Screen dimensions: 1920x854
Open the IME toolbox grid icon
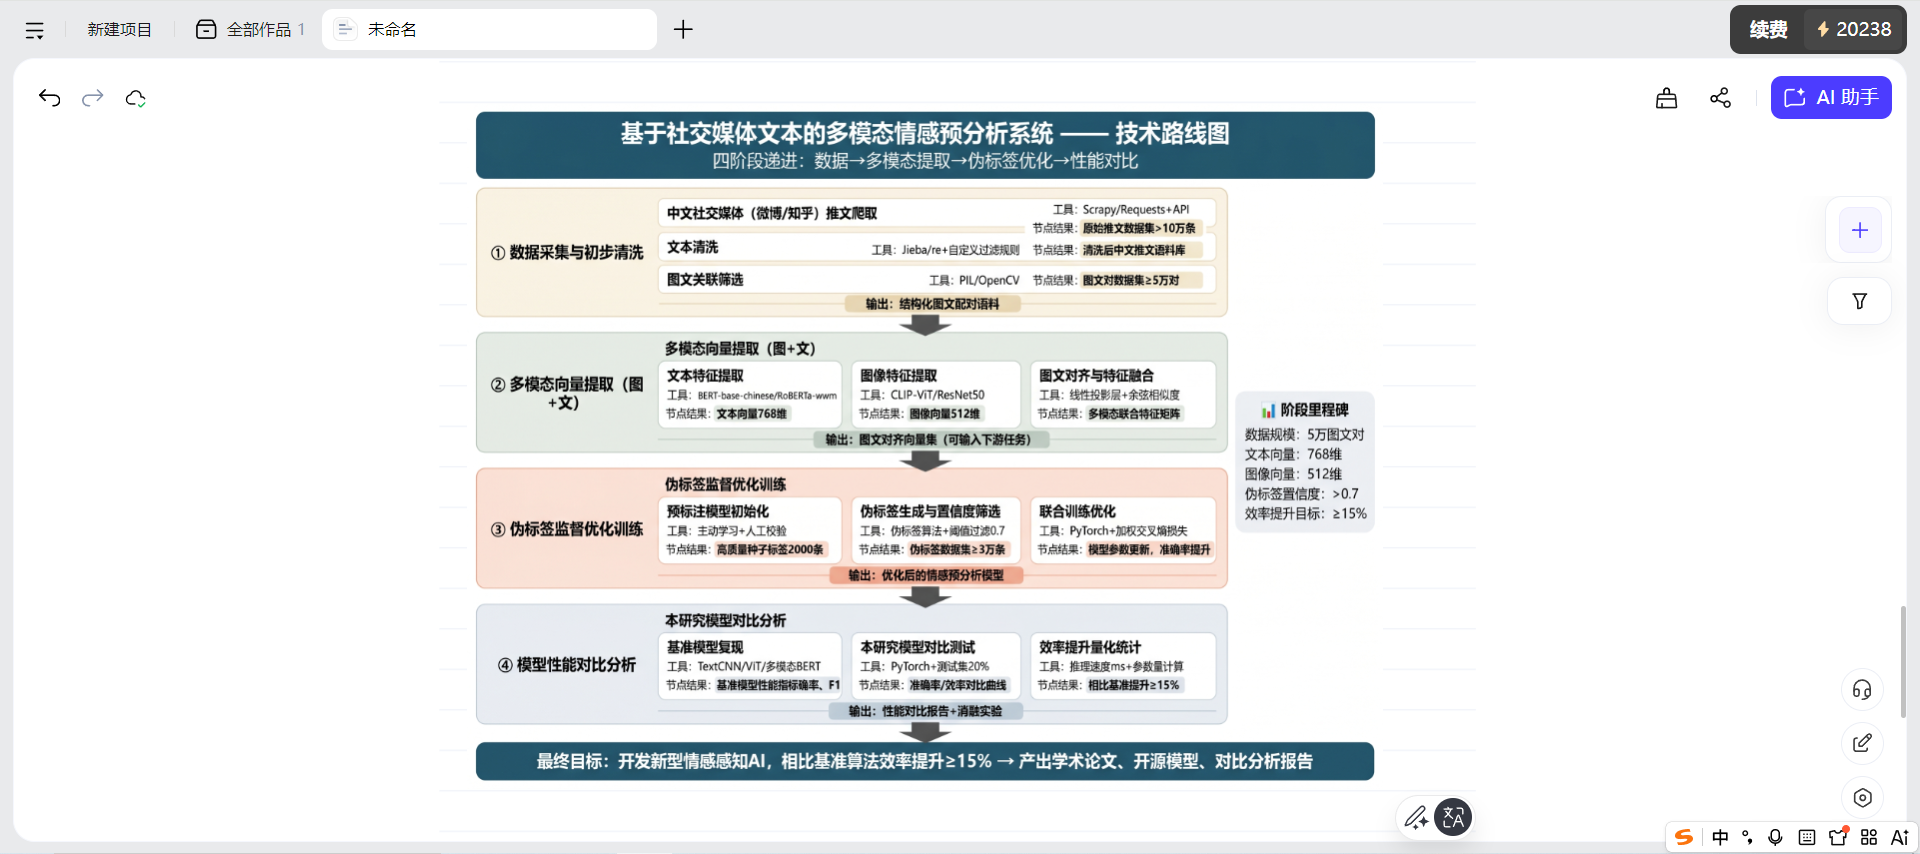click(1869, 838)
